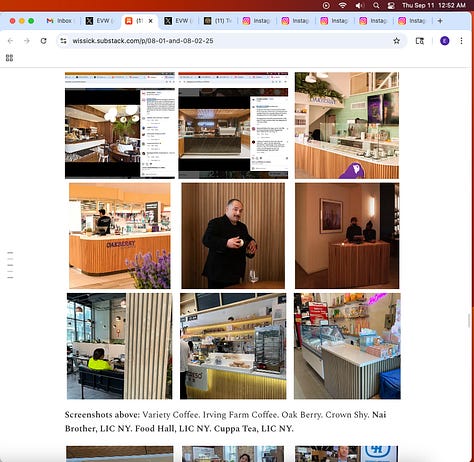
Task: Reload the Substack page
Action: (43, 41)
